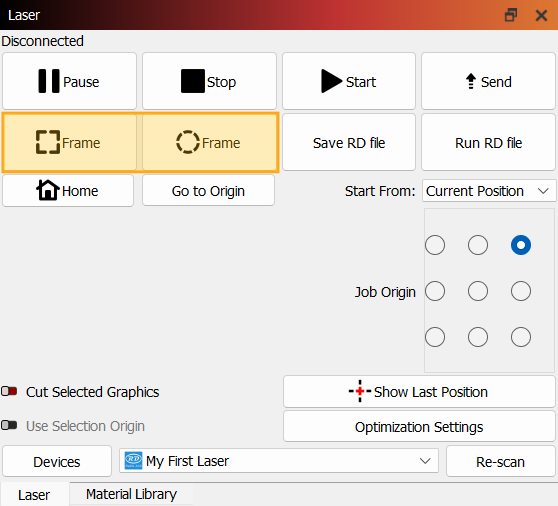558x506 pixels.
Task: Select the center Job Origin radio button
Action: (478, 291)
